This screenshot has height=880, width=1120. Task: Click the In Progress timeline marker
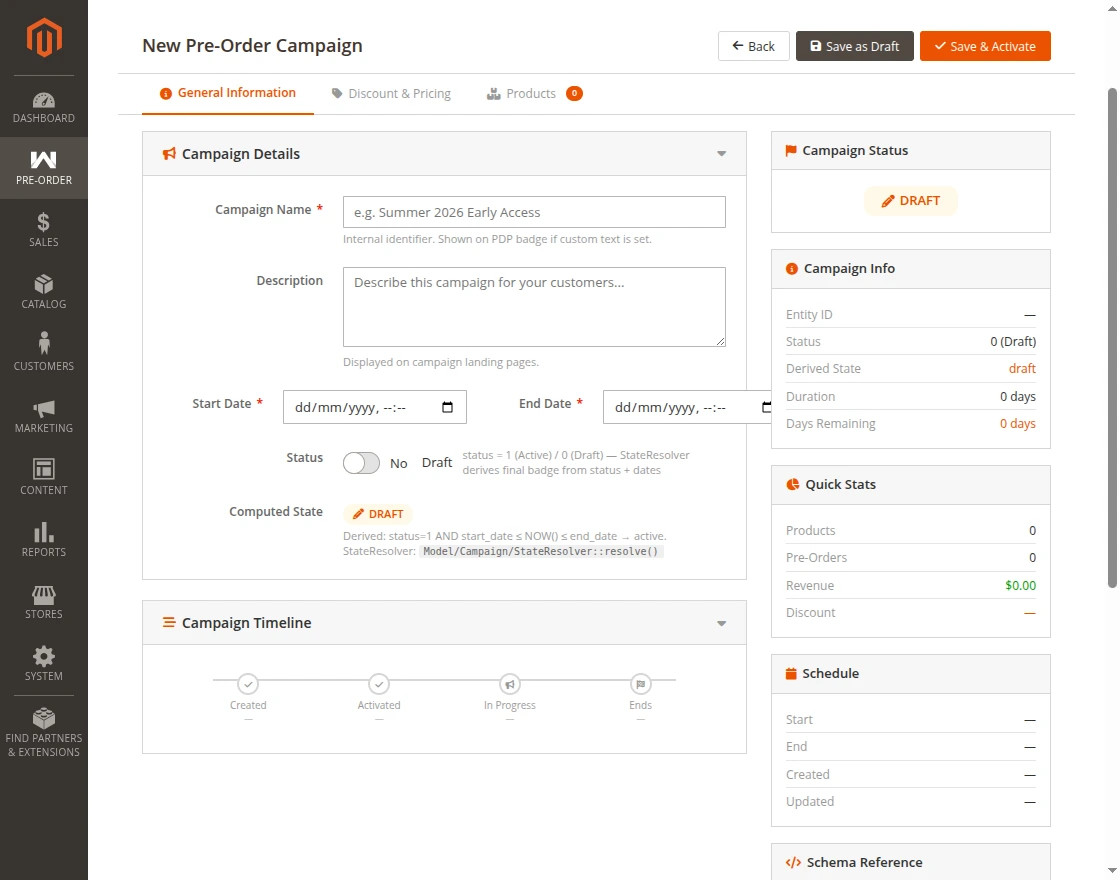[x=509, y=684]
